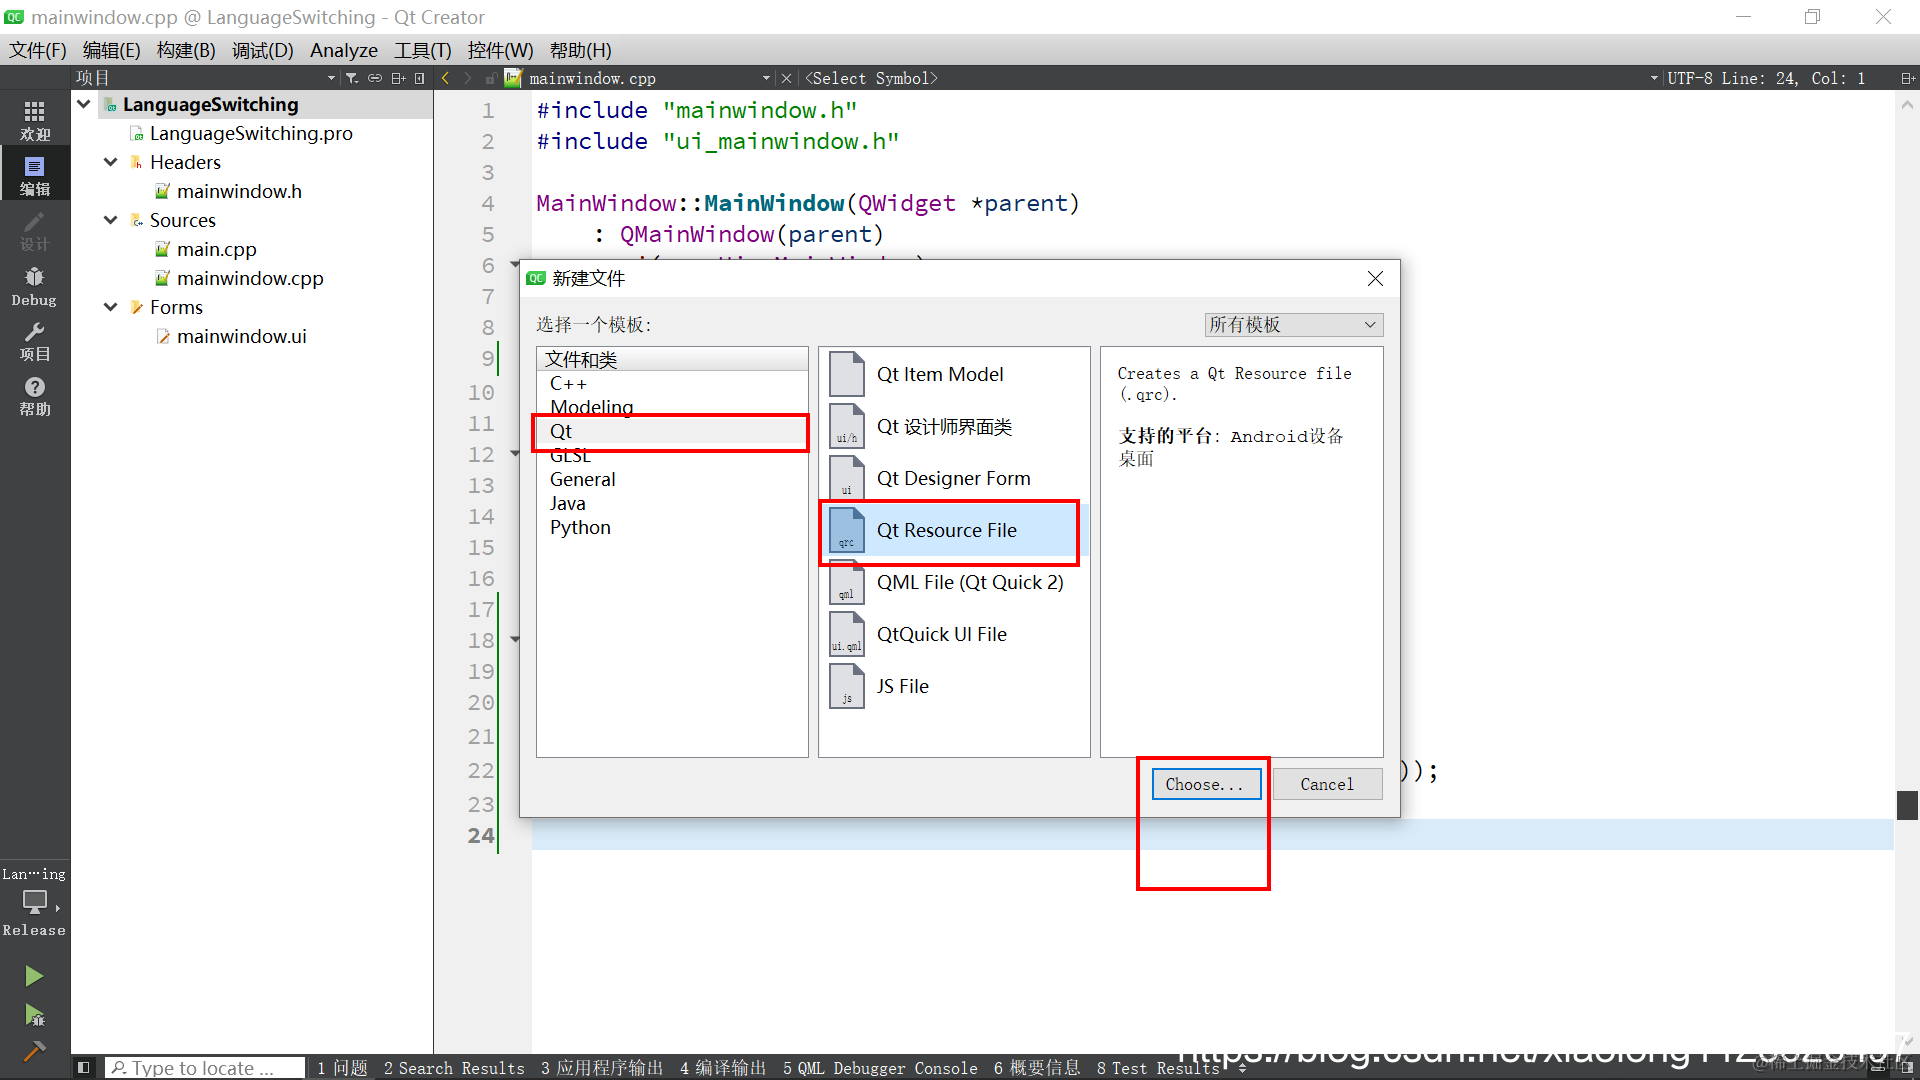Open the 所有模板 template filter dropdown
1920x1080 pixels.
(x=1294, y=324)
